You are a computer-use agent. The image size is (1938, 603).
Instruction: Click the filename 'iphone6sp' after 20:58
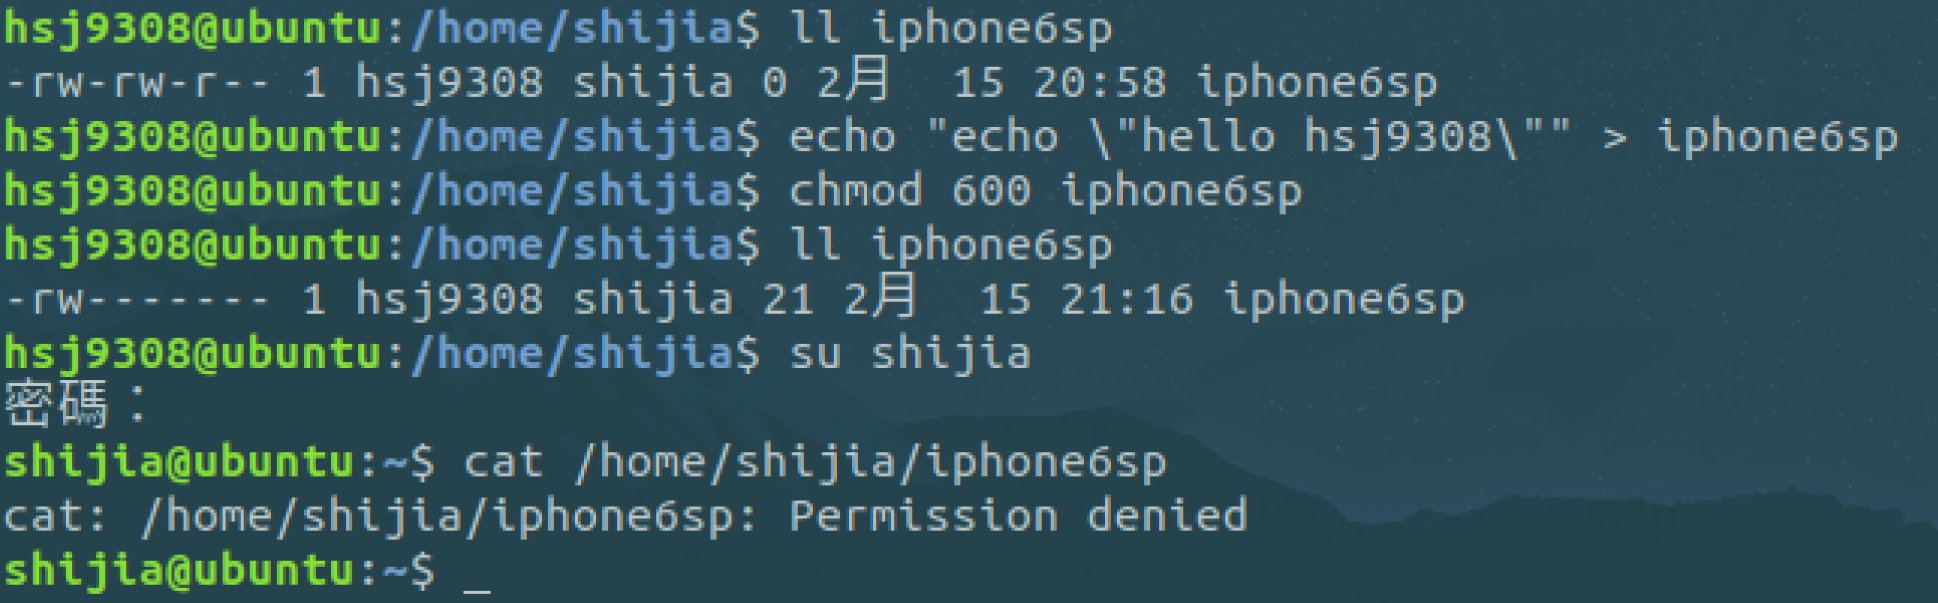(1317, 82)
